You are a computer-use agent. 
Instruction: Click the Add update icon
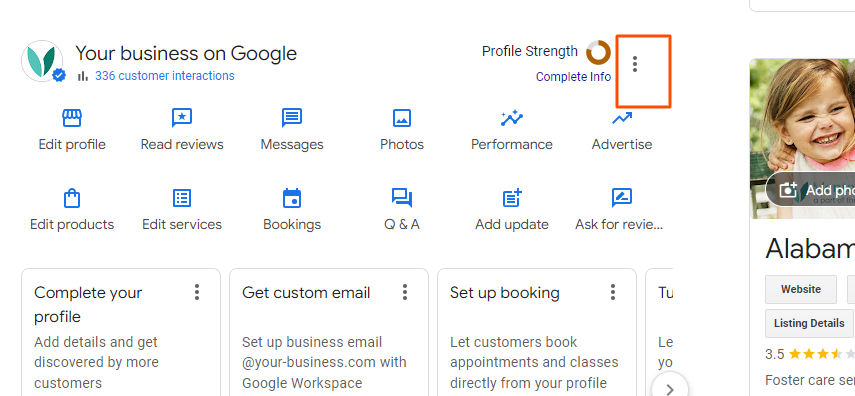click(512, 198)
